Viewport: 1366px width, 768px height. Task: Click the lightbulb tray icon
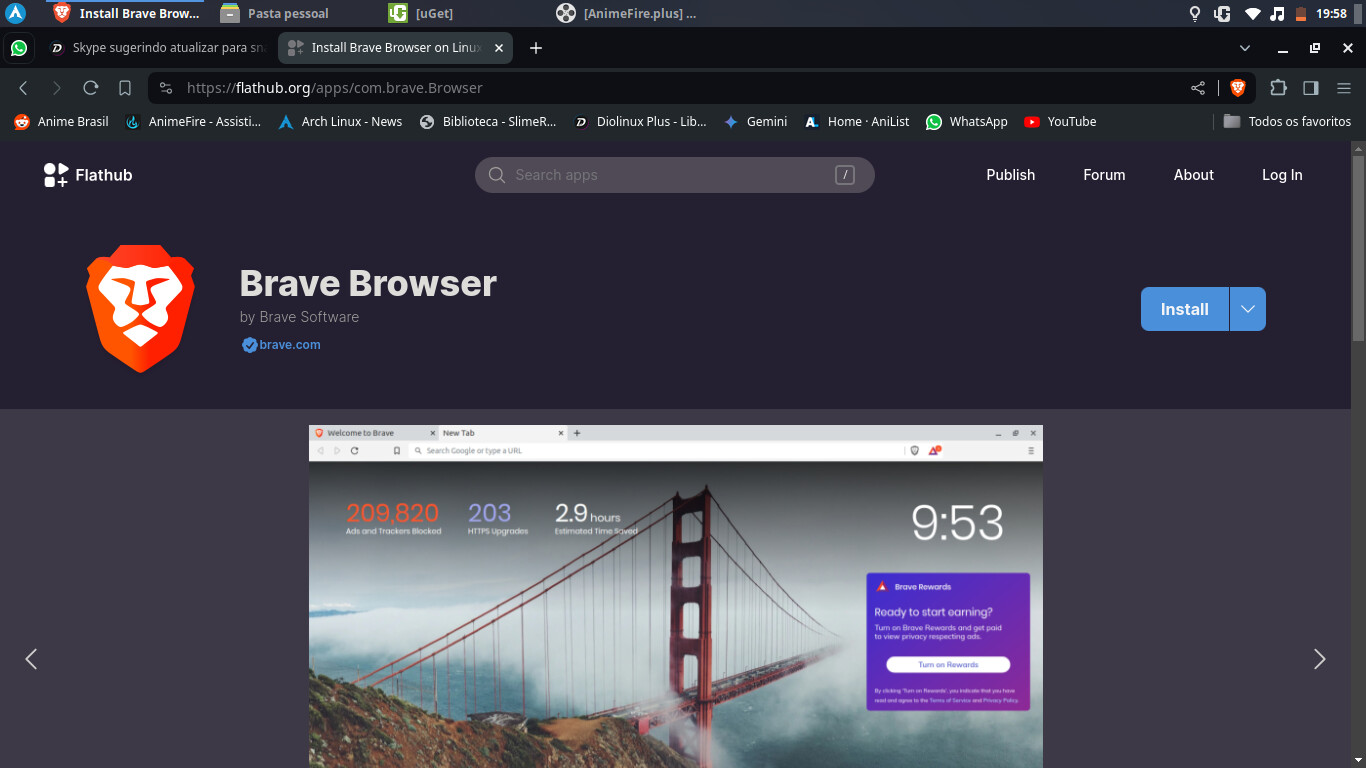point(1194,14)
